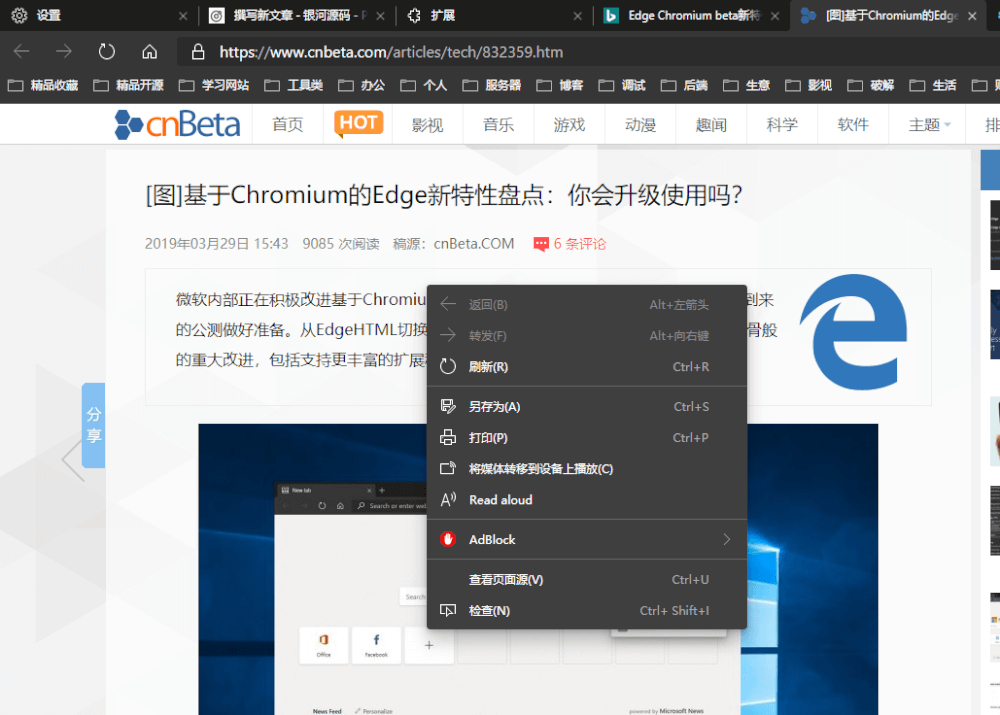The image size is (1000, 715).
Task: Open the 精品收藏 bookmark folder
Action: click(43, 85)
